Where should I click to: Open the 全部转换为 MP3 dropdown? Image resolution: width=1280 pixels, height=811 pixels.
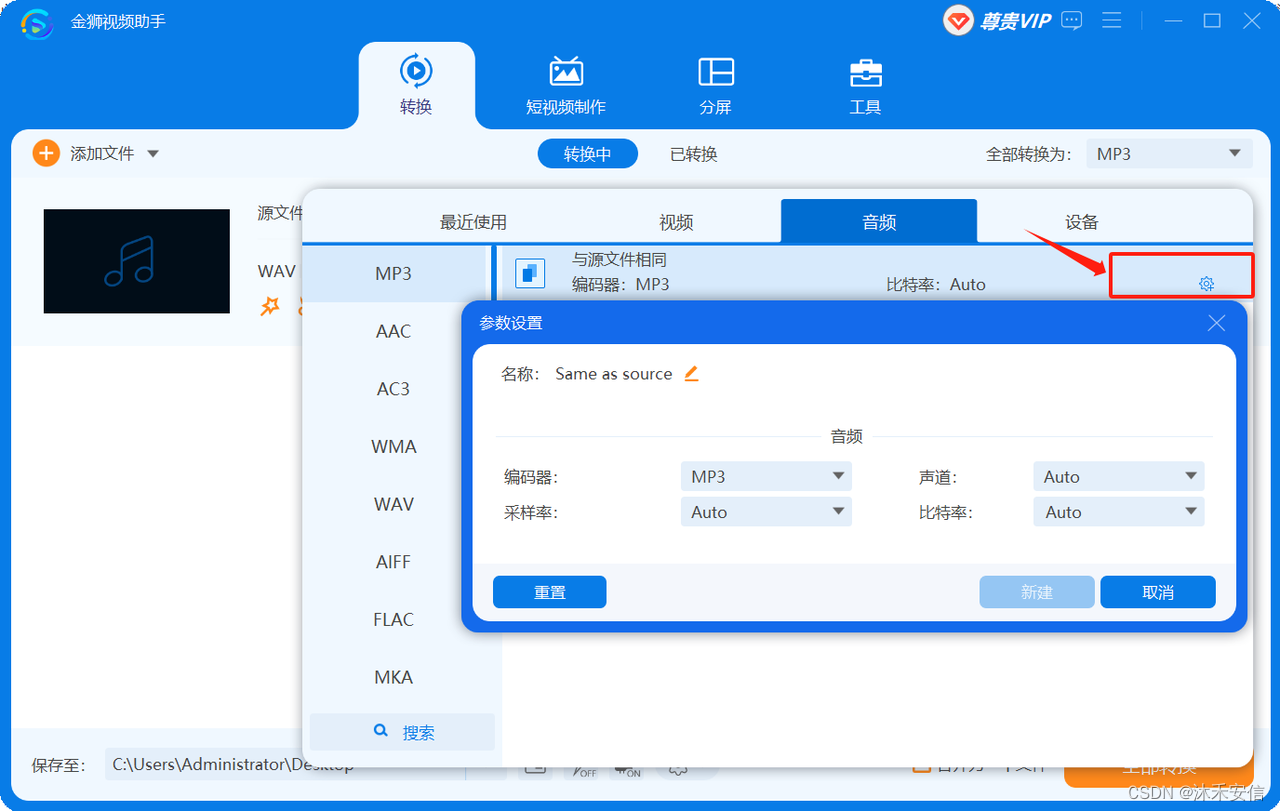point(1168,154)
